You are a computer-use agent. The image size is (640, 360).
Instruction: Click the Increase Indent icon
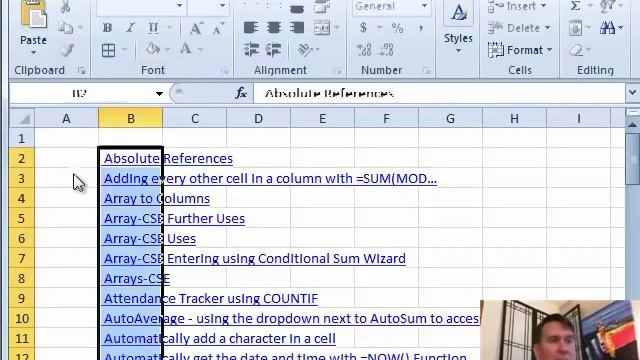[x=273, y=49]
